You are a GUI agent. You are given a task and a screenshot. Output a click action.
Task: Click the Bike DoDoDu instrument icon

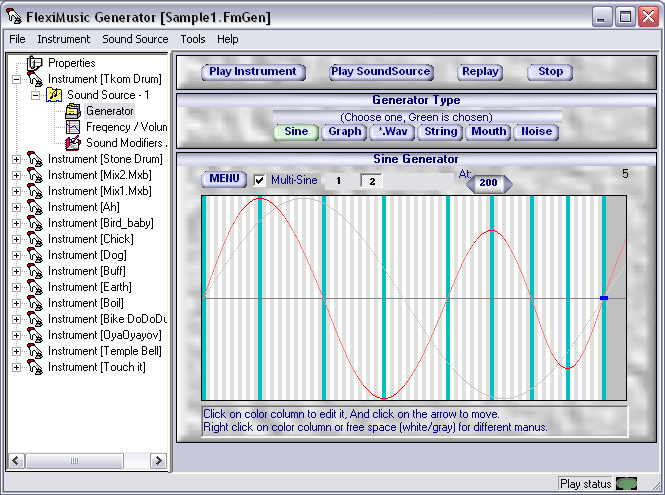pos(35,319)
